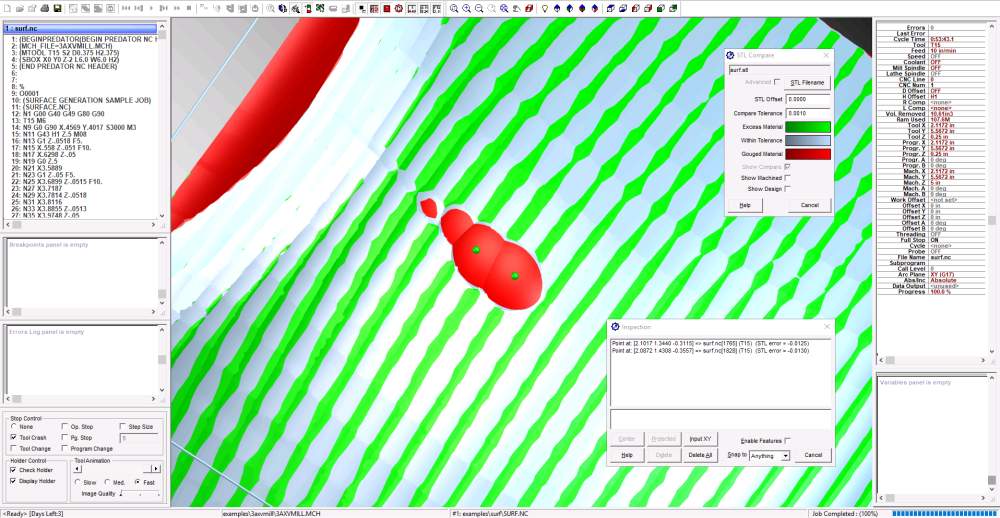The width and height of the screenshot is (1000, 518).
Task: Click the Zoom Out magnifier icon
Action: coord(479,8)
